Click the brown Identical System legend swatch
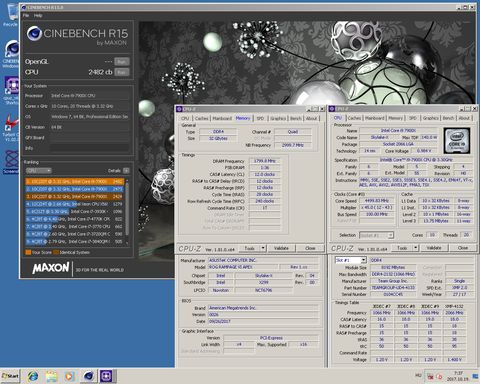 [x=56, y=252]
